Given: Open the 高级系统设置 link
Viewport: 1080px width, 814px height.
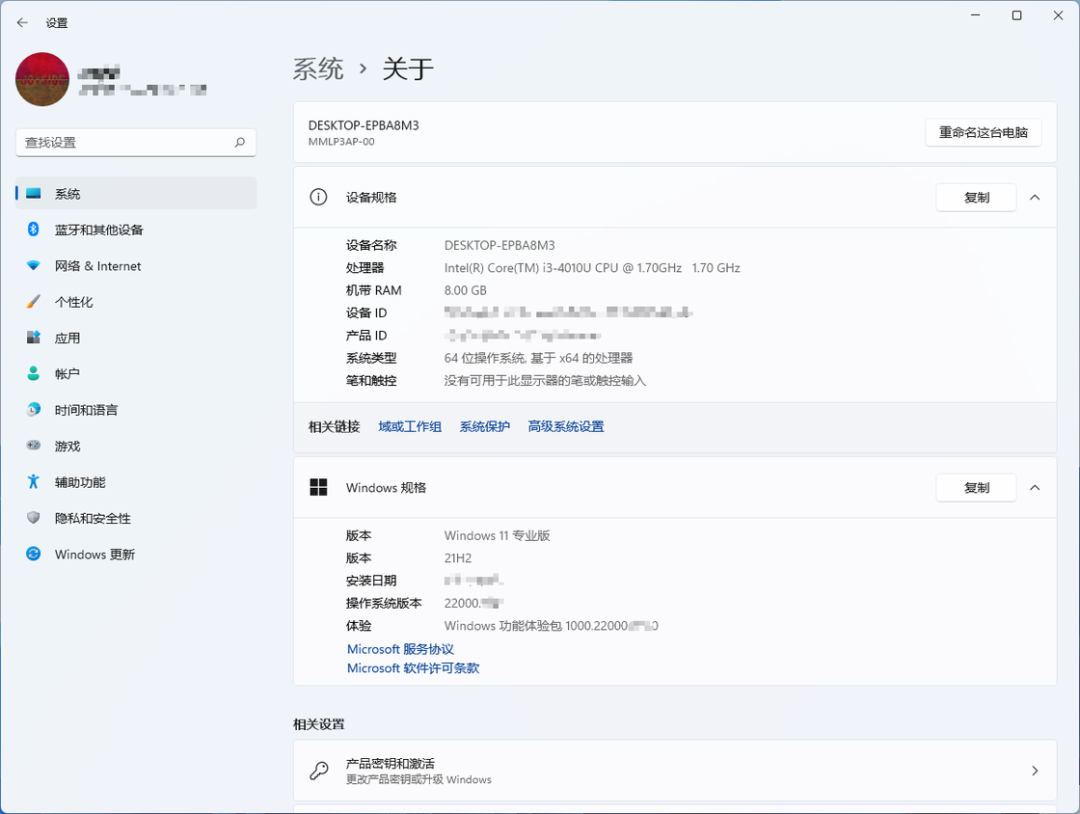Looking at the screenshot, I should pyautogui.click(x=566, y=426).
